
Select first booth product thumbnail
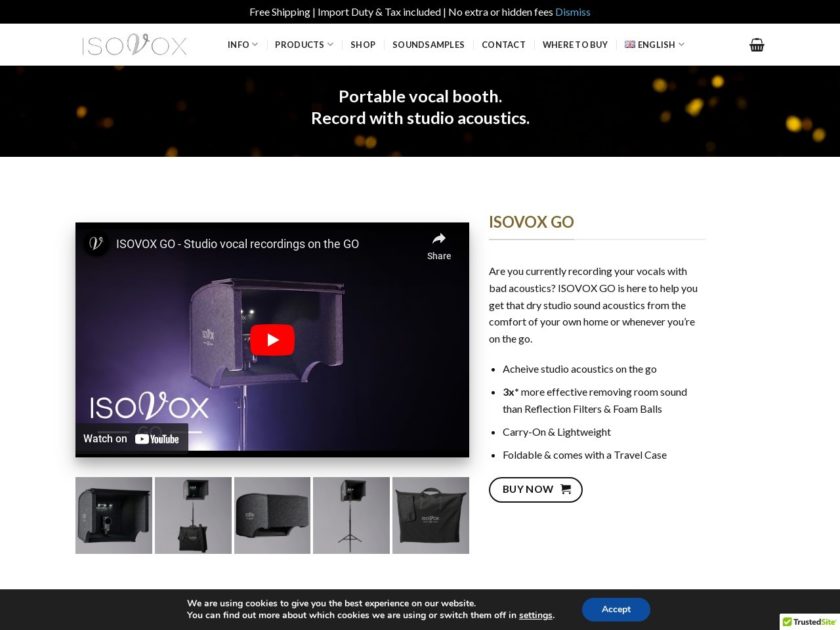(x=114, y=515)
